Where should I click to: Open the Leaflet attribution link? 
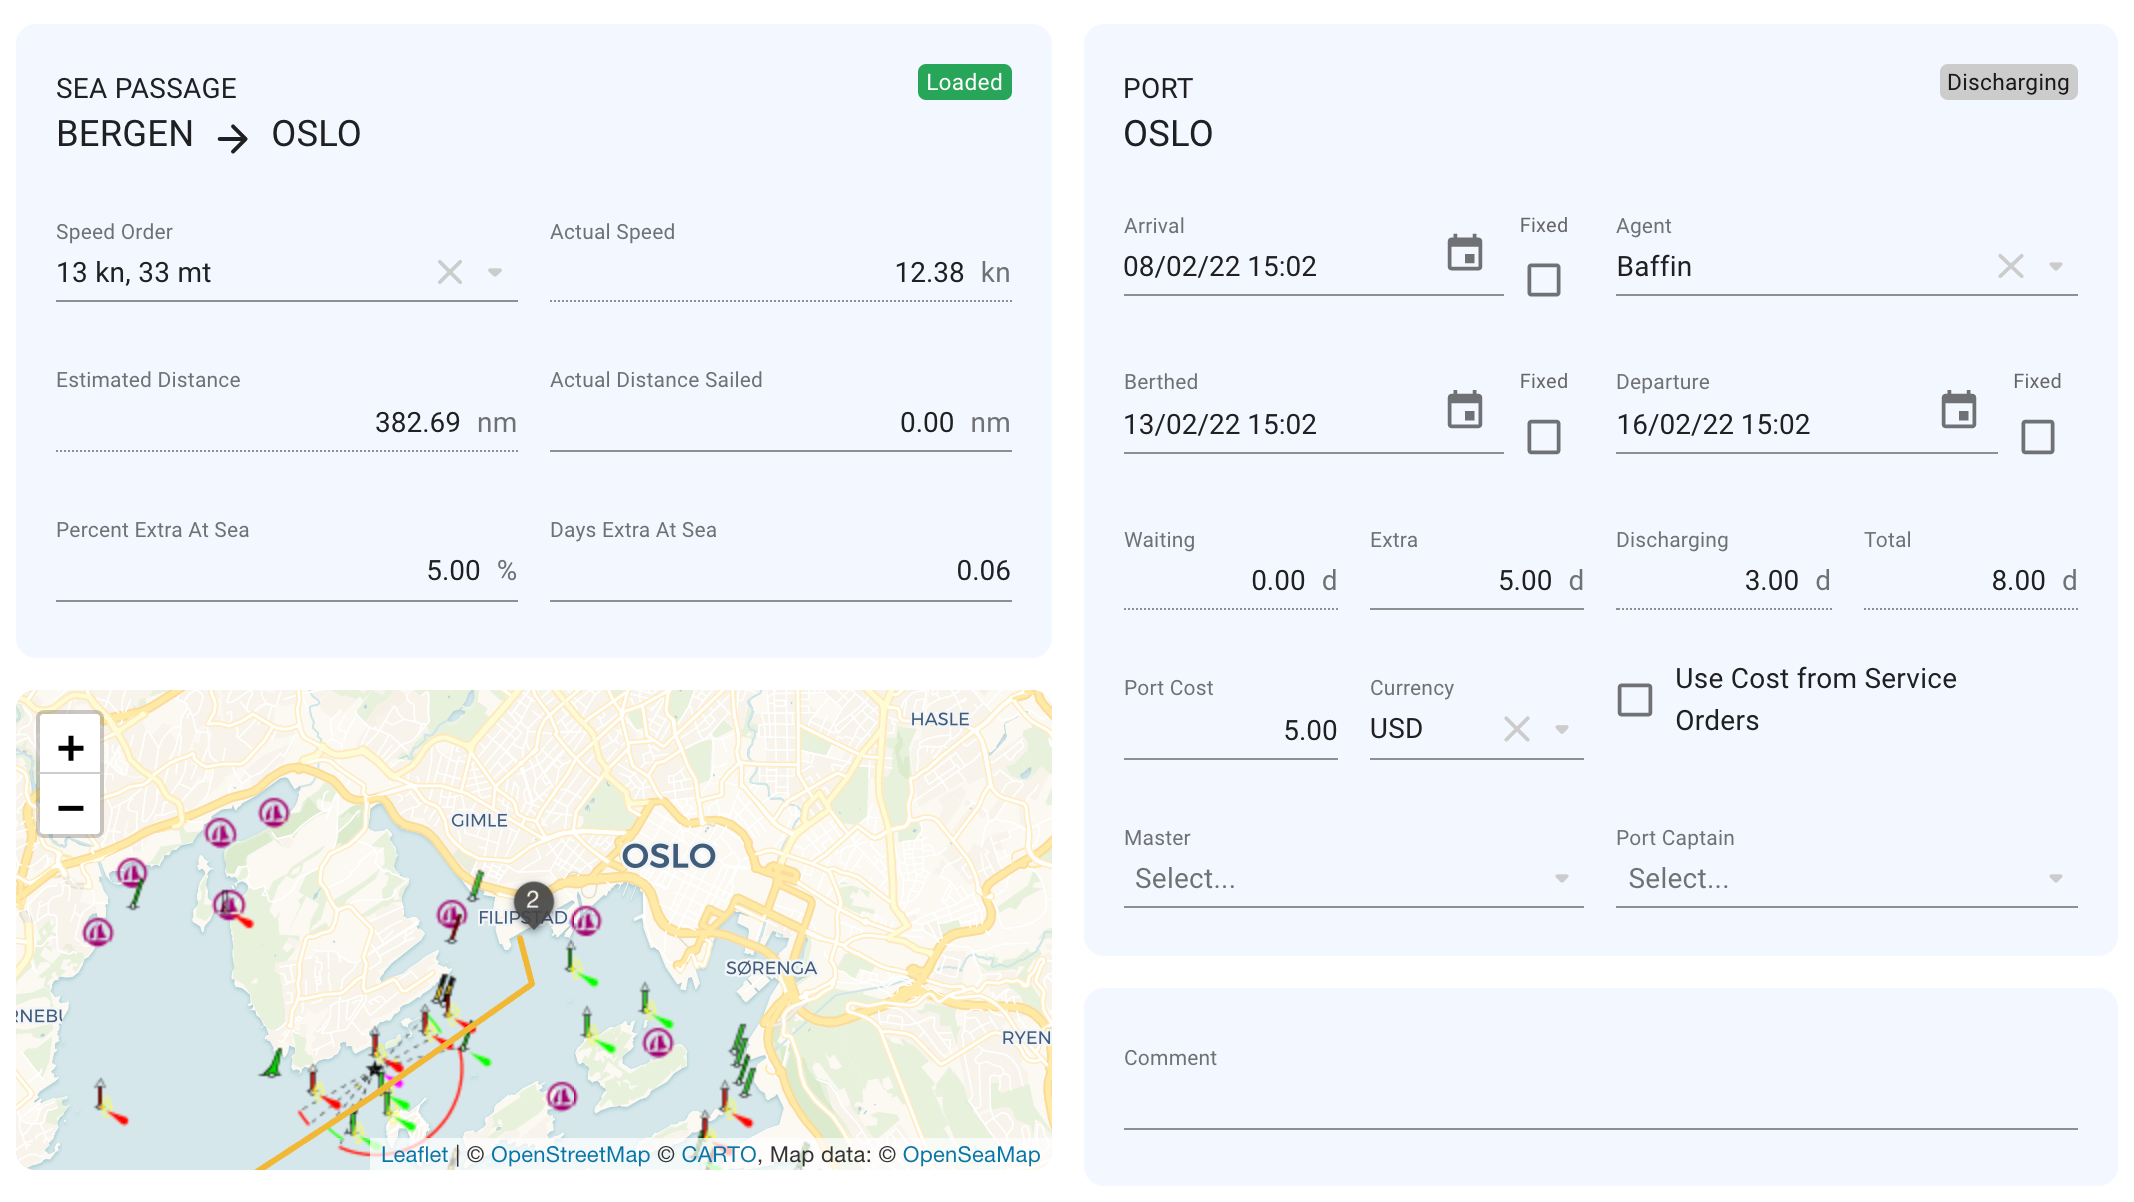point(414,1154)
